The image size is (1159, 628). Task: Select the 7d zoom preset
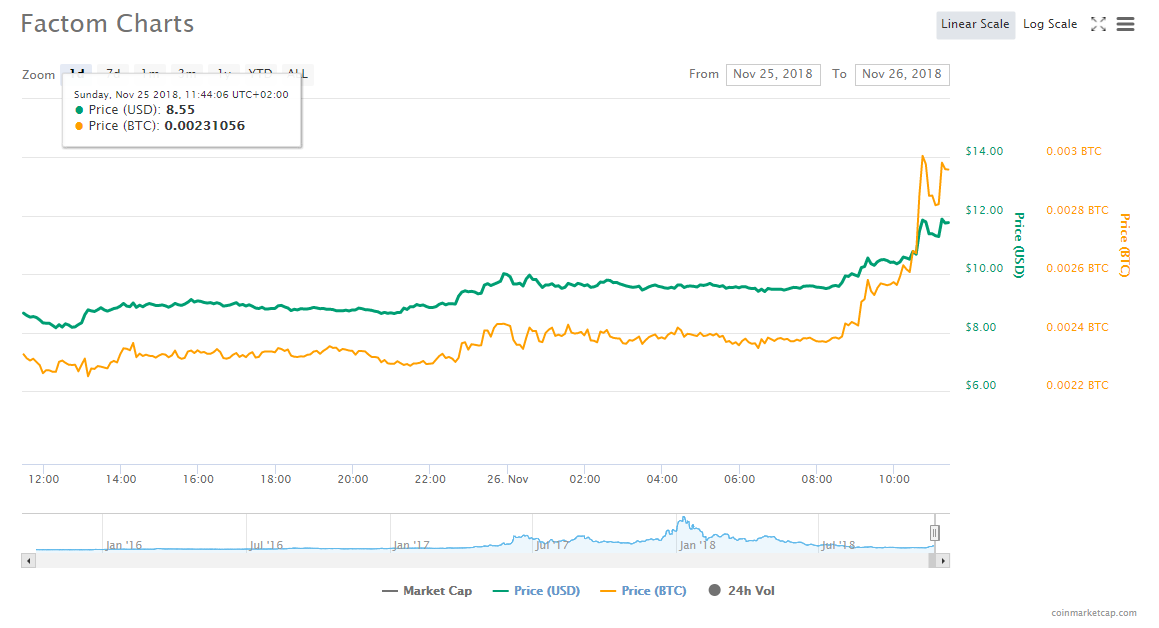(113, 74)
